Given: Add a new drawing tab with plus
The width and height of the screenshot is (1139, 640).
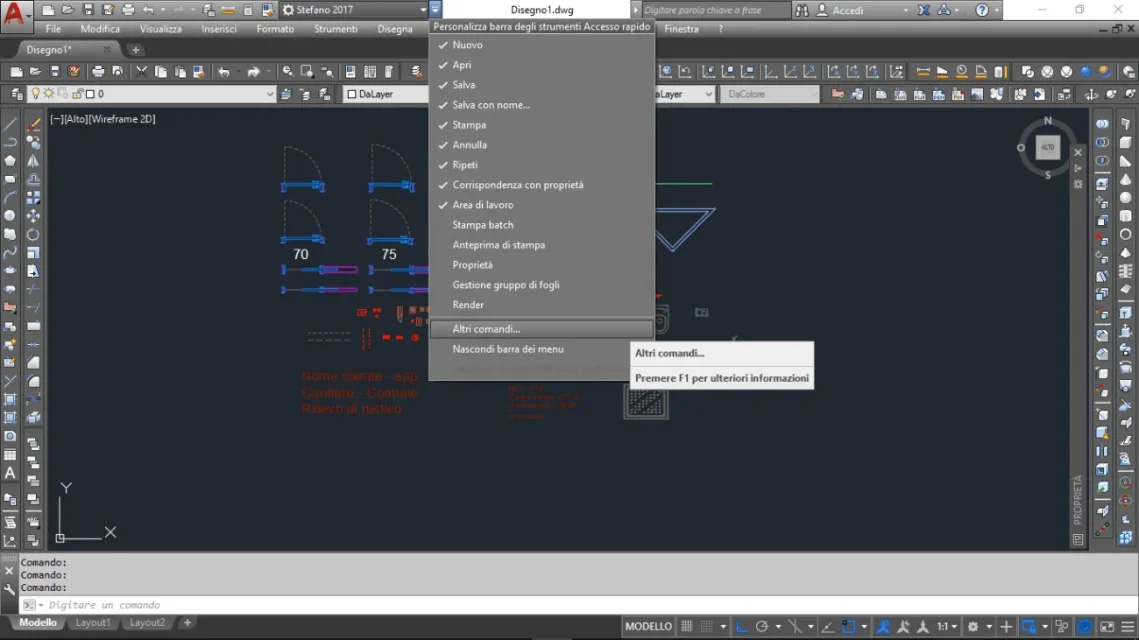Looking at the screenshot, I should tap(135, 49).
